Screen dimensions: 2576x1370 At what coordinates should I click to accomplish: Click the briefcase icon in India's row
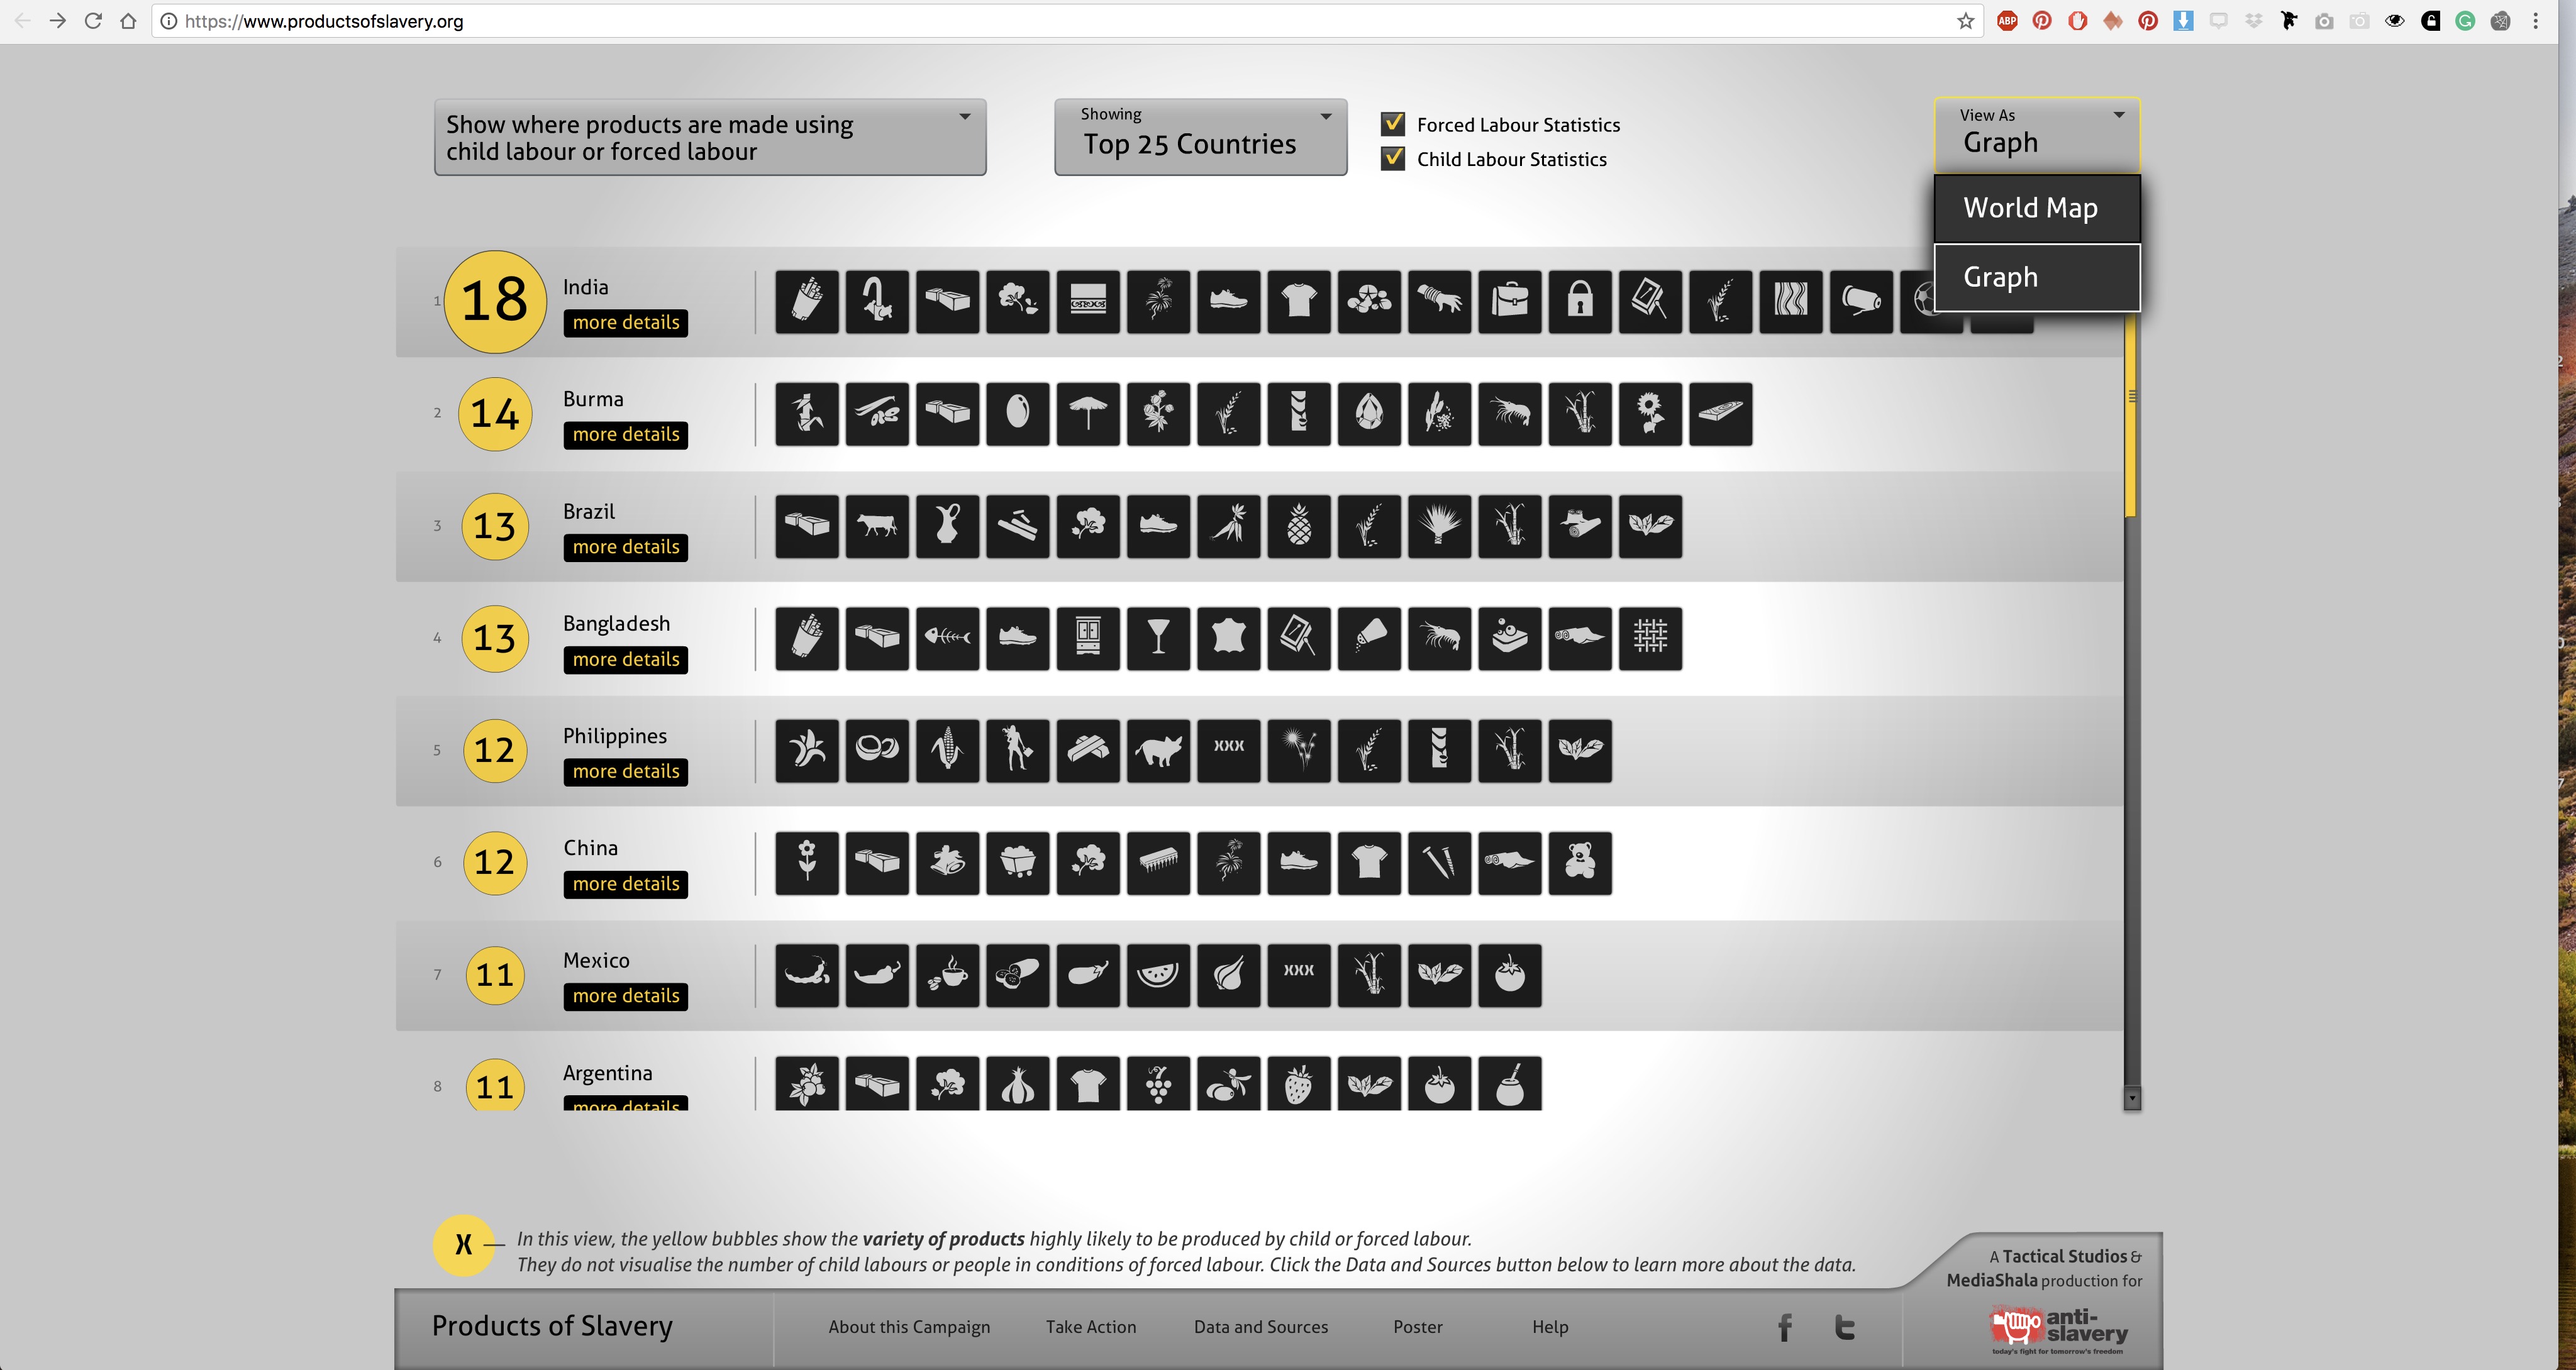coord(1510,301)
